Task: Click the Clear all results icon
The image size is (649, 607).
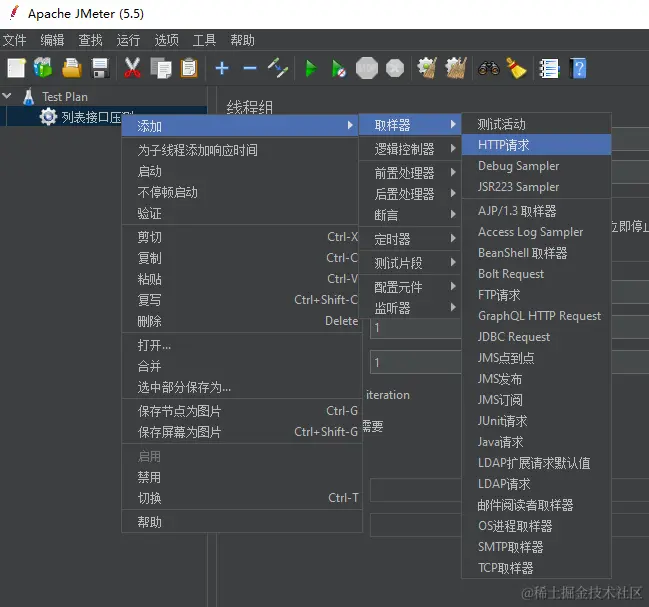Action: tap(456, 68)
